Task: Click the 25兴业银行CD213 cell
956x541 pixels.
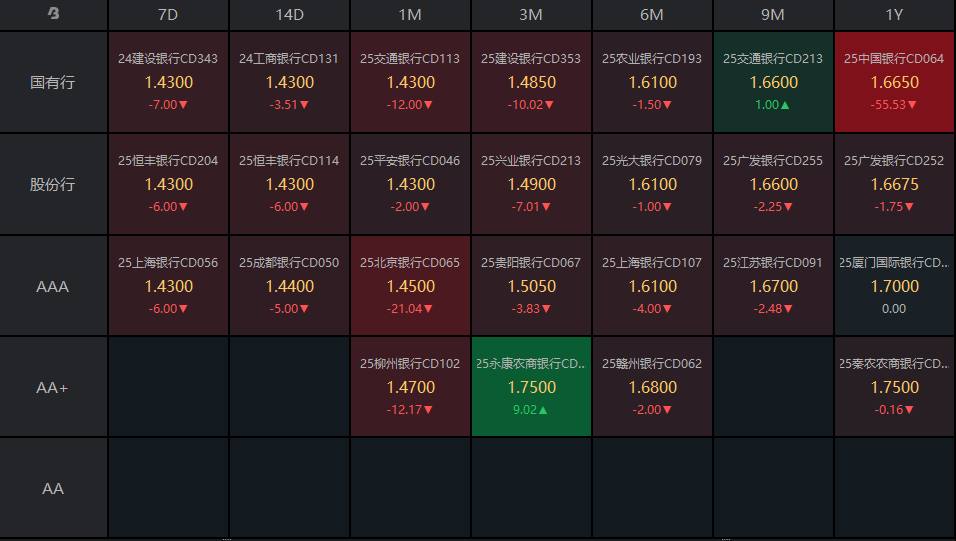Action: click(x=531, y=184)
